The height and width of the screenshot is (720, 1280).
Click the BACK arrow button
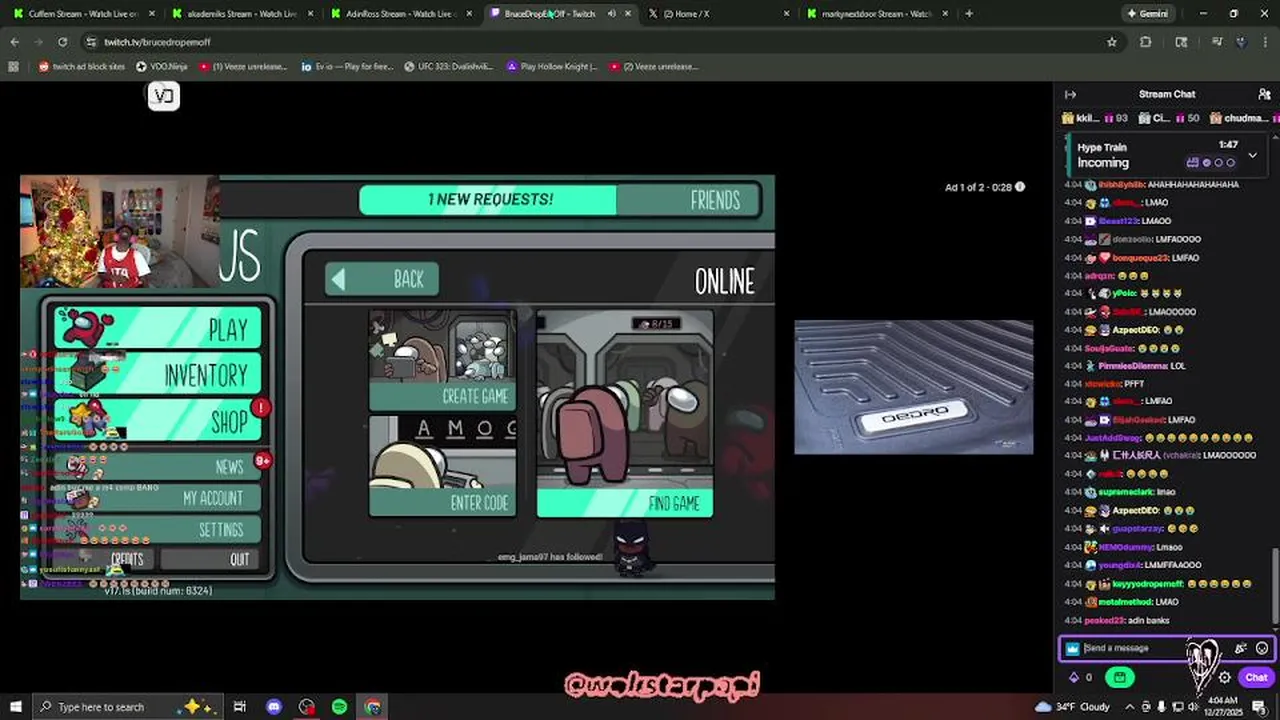[x=382, y=279]
